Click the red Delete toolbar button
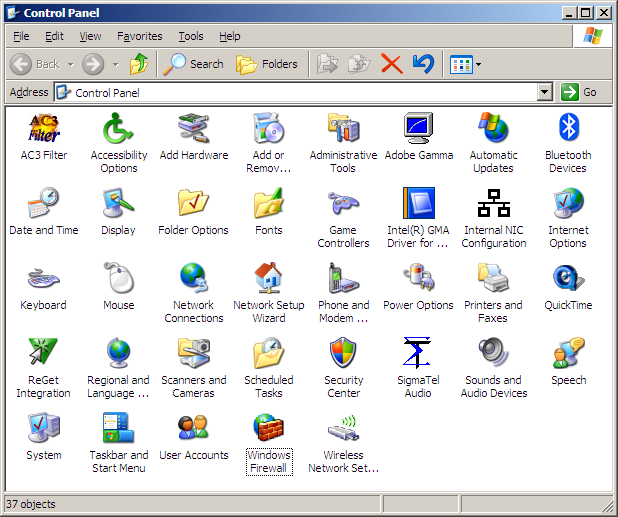618x517 pixels. pyautogui.click(x=392, y=64)
